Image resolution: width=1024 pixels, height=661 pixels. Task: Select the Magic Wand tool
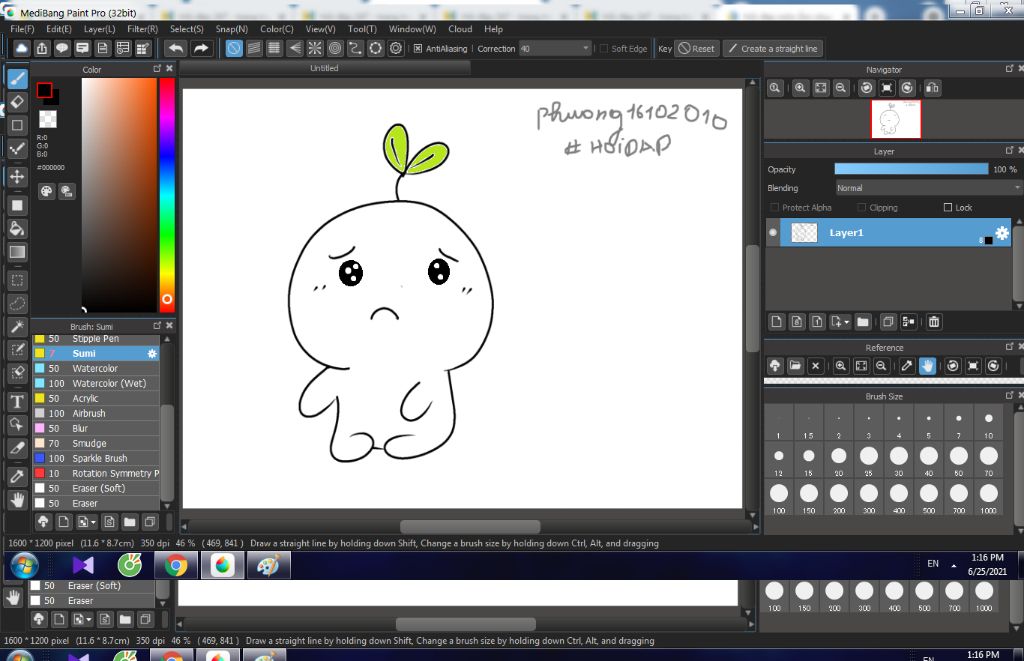tap(17, 327)
